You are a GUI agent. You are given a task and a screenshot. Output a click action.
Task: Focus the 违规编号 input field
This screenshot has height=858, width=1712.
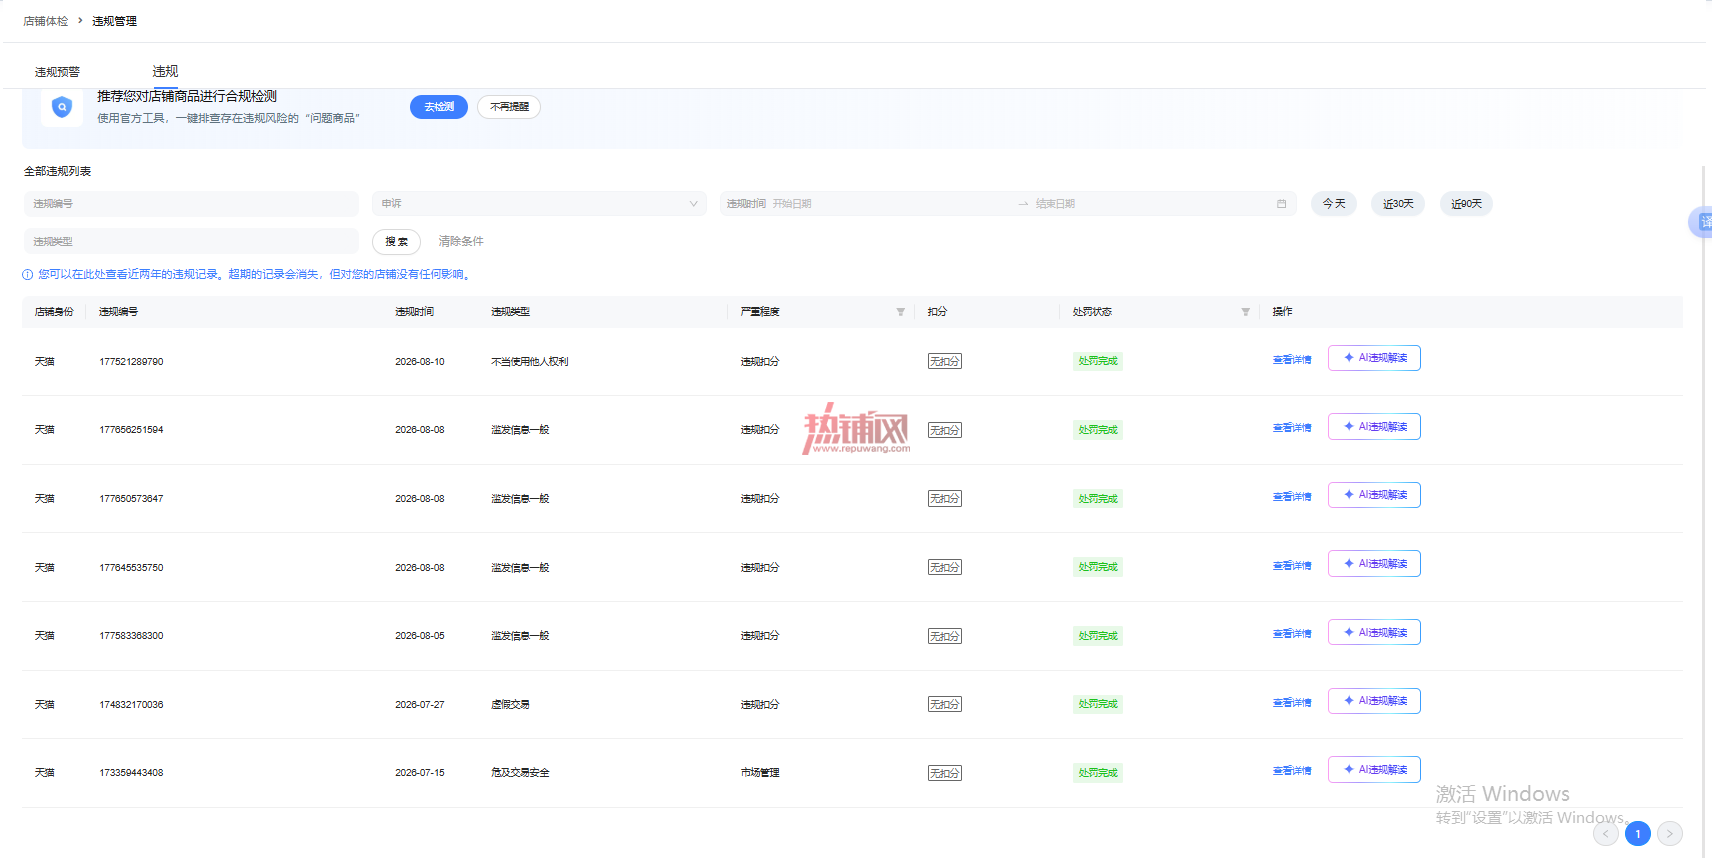click(191, 204)
